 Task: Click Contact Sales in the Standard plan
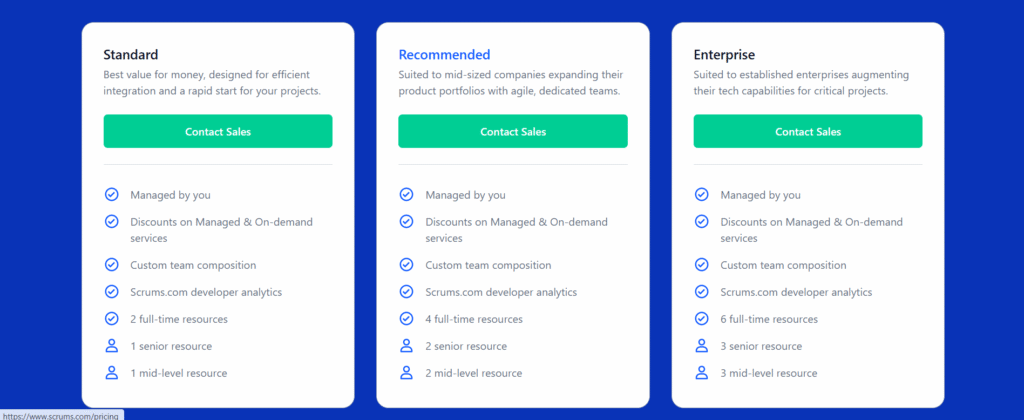pyautogui.click(x=218, y=131)
